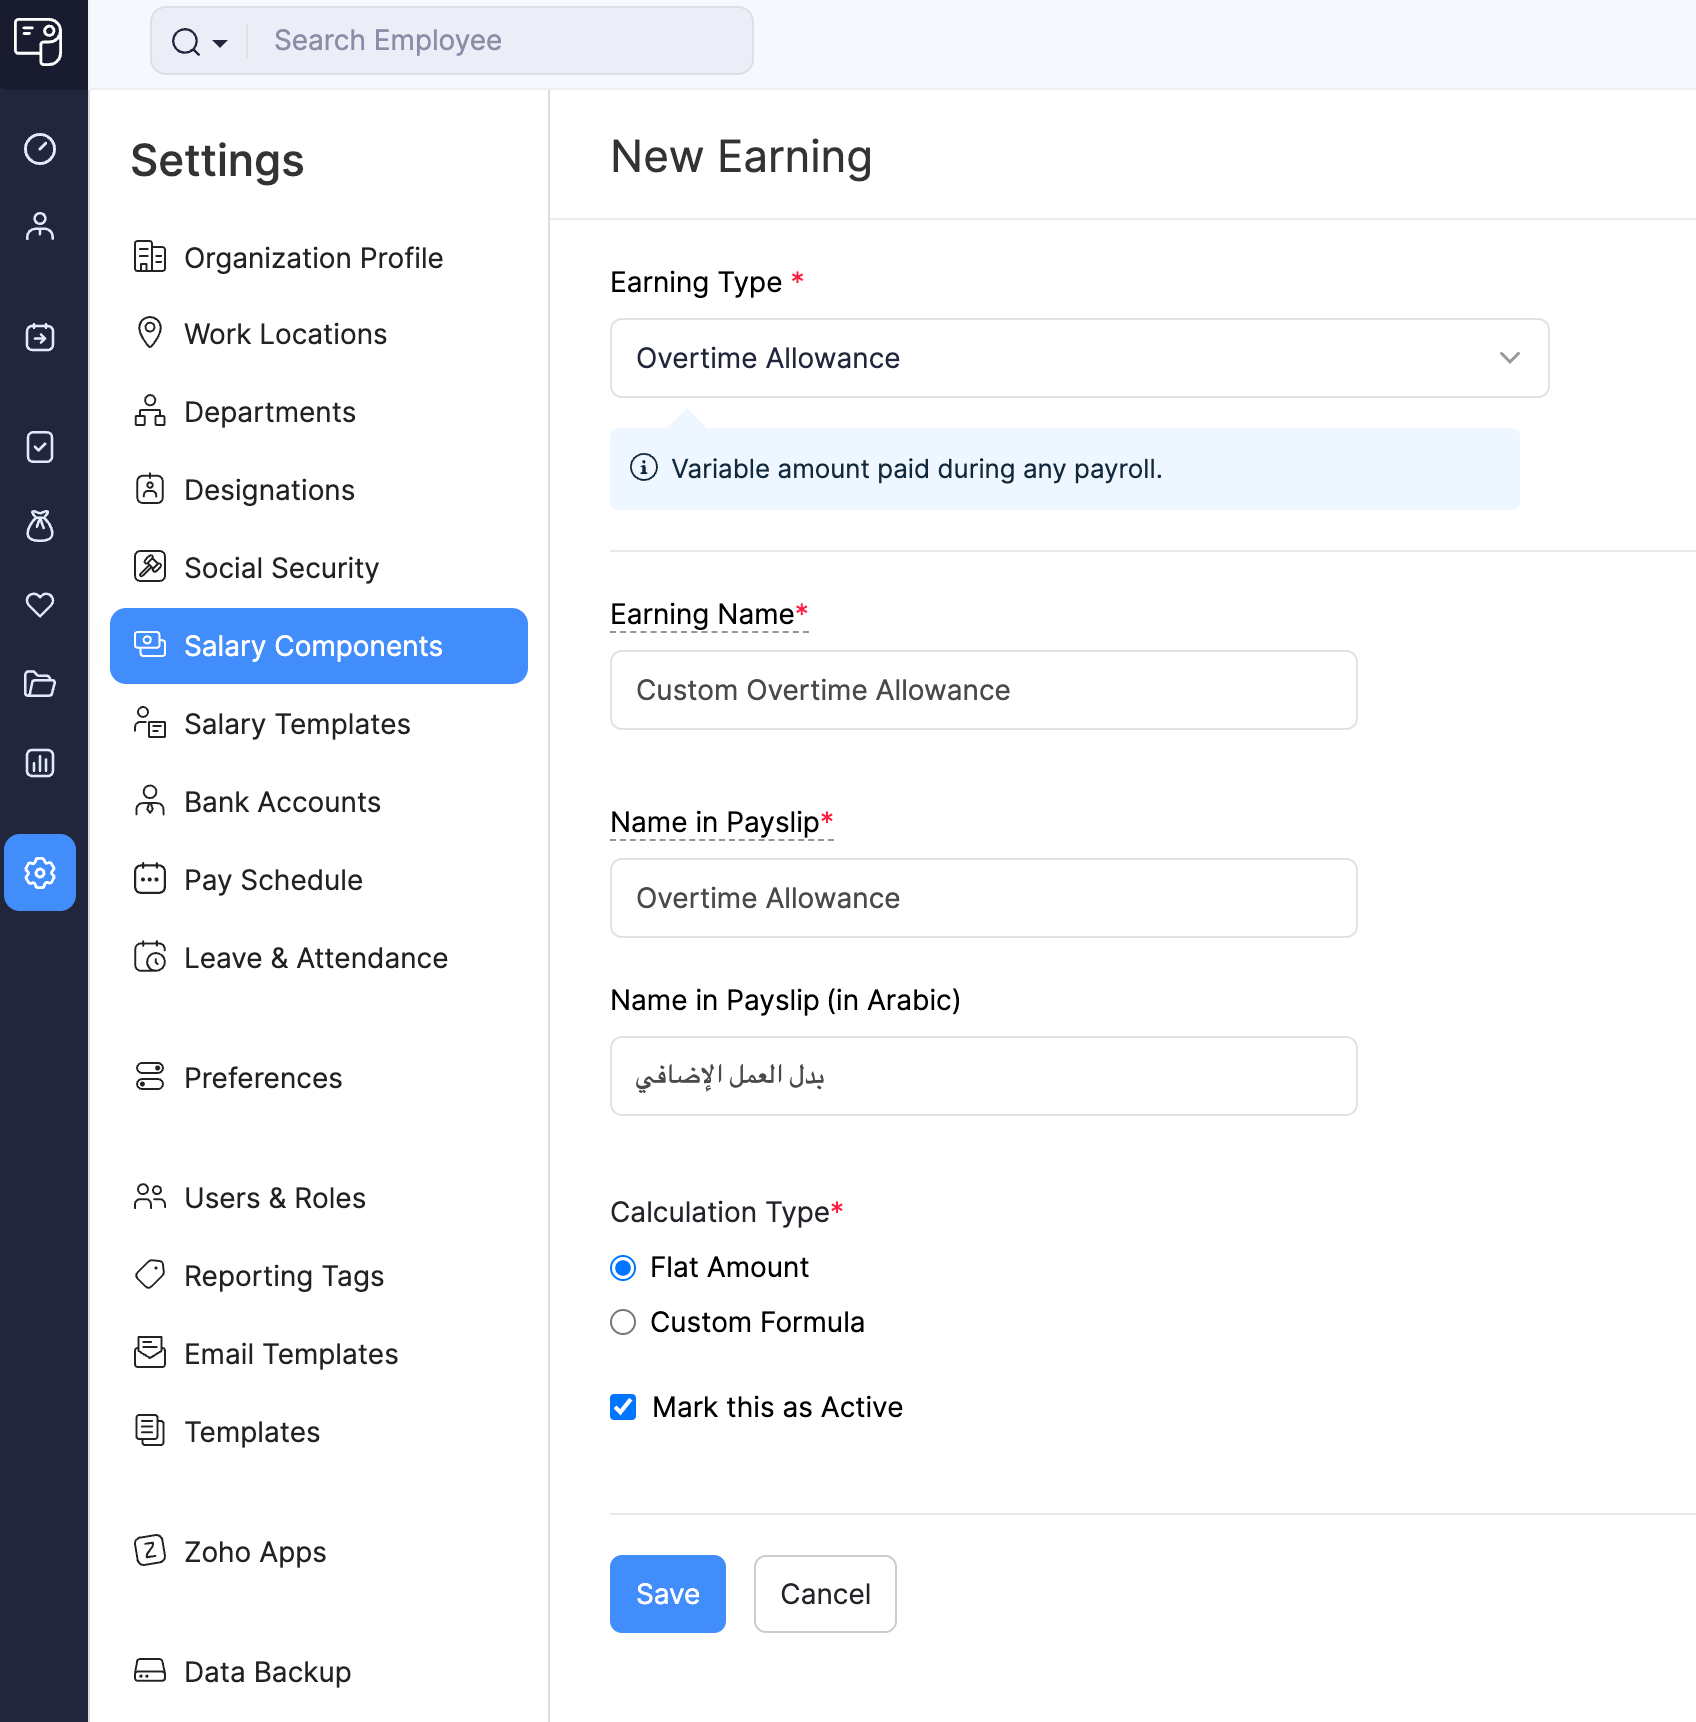Cancel creating the earning

(x=824, y=1594)
